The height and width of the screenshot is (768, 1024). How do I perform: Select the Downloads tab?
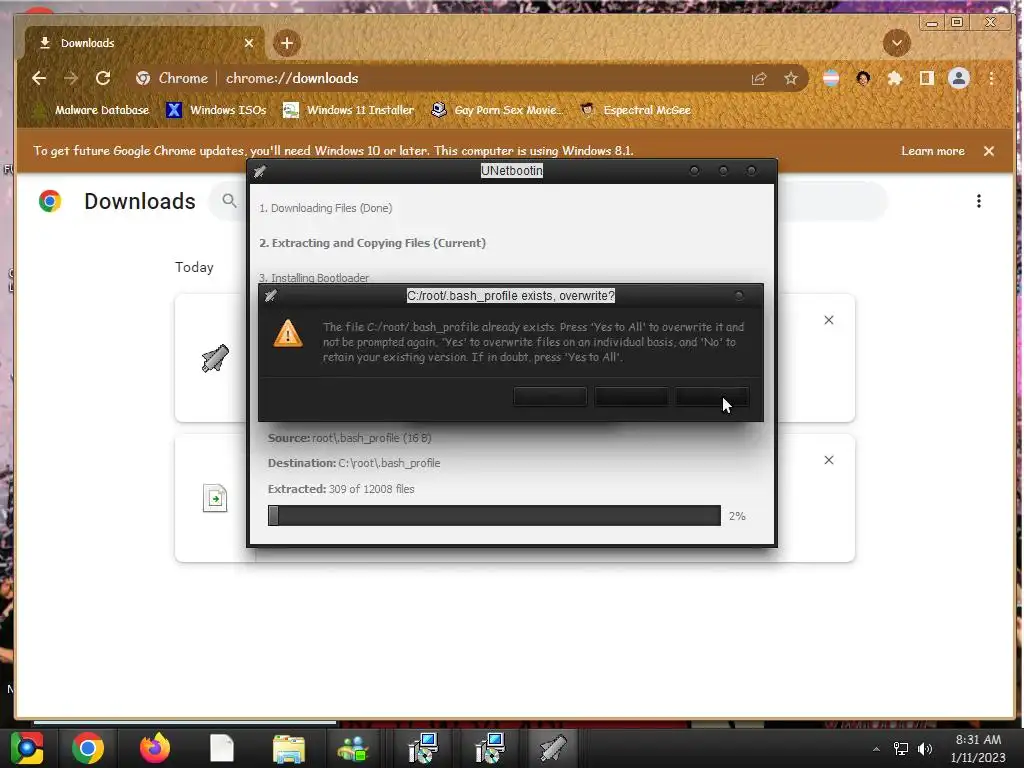point(144,43)
